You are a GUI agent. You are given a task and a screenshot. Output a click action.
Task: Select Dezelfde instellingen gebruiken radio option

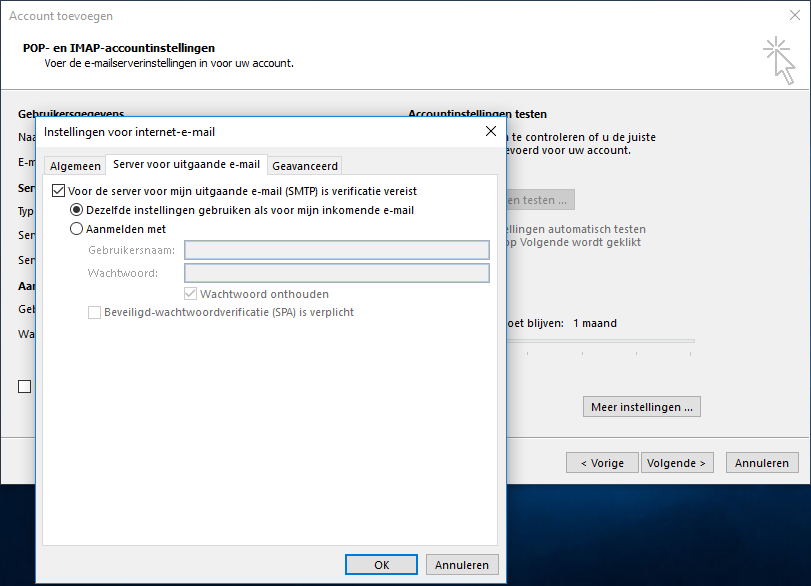(x=77, y=211)
